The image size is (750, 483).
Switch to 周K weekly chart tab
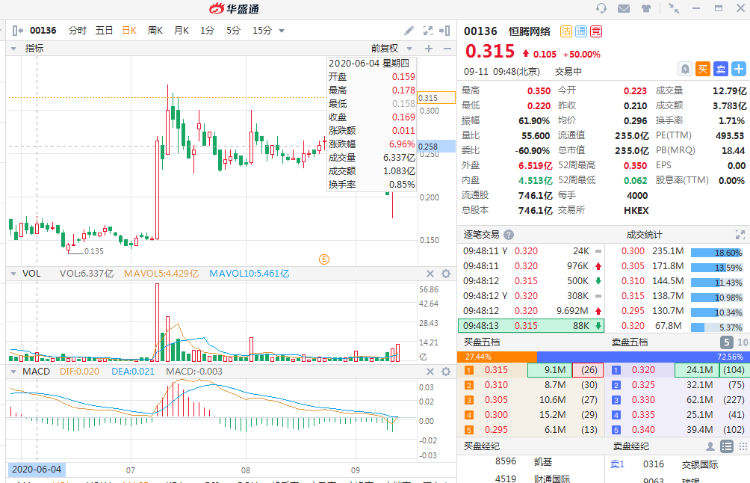click(x=155, y=30)
